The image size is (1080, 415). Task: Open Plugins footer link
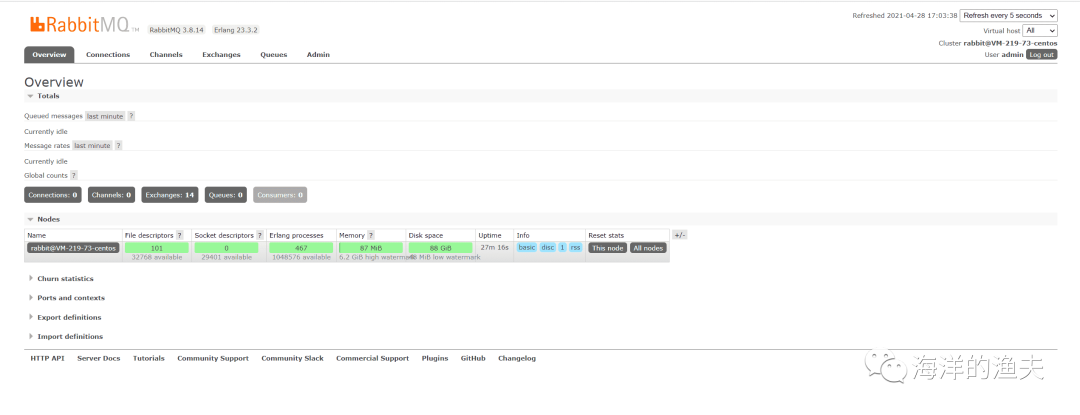tap(435, 359)
